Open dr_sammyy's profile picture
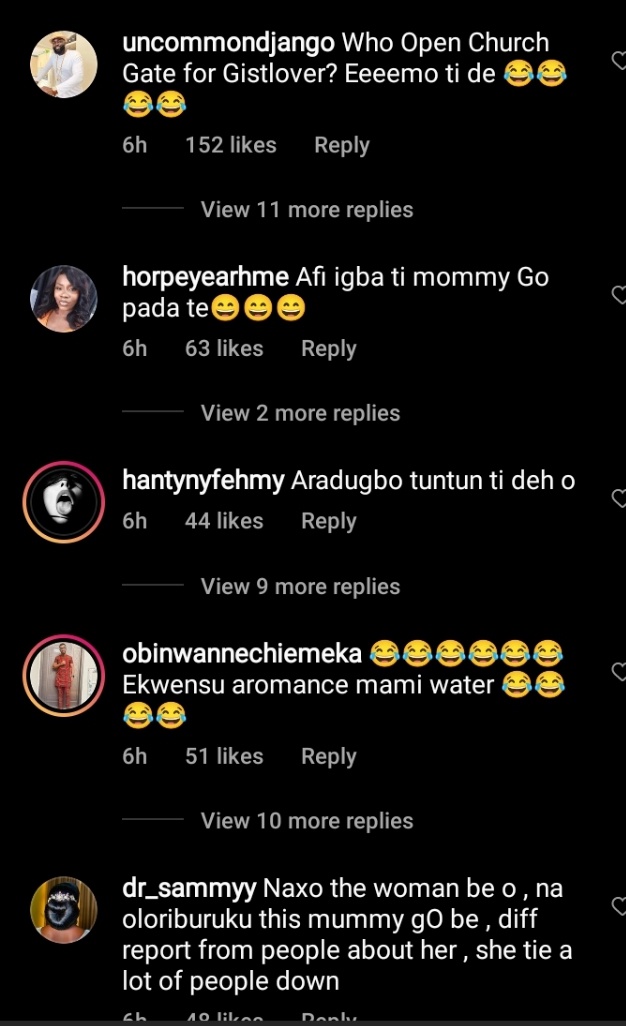Screen dimensions: 626x1026 pyautogui.click(x=65, y=909)
